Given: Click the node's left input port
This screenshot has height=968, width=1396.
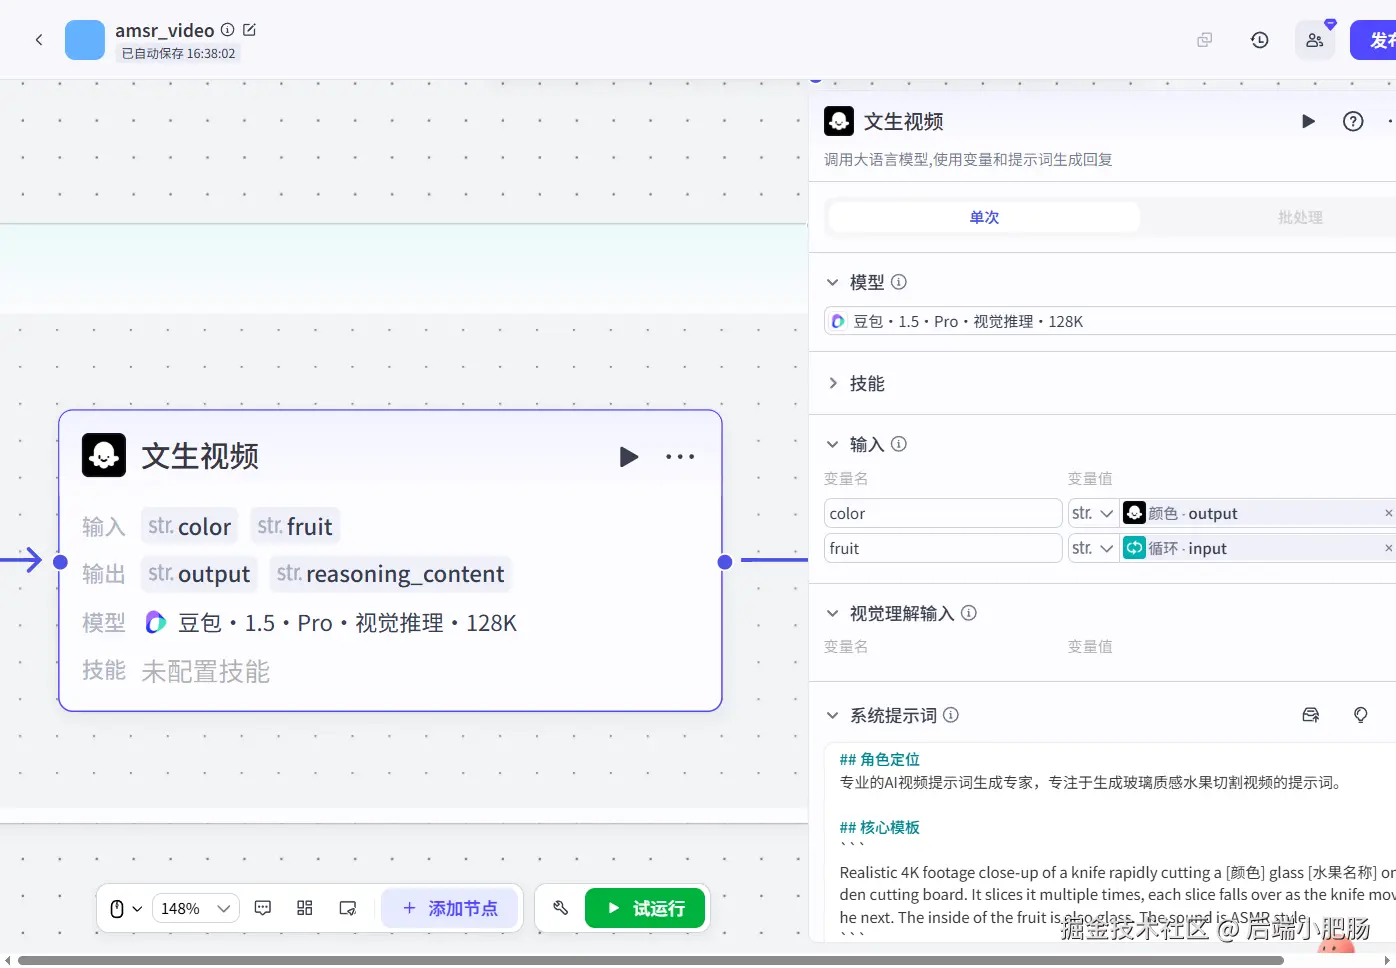Looking at the screenshot, I should [x=60, y=562].
